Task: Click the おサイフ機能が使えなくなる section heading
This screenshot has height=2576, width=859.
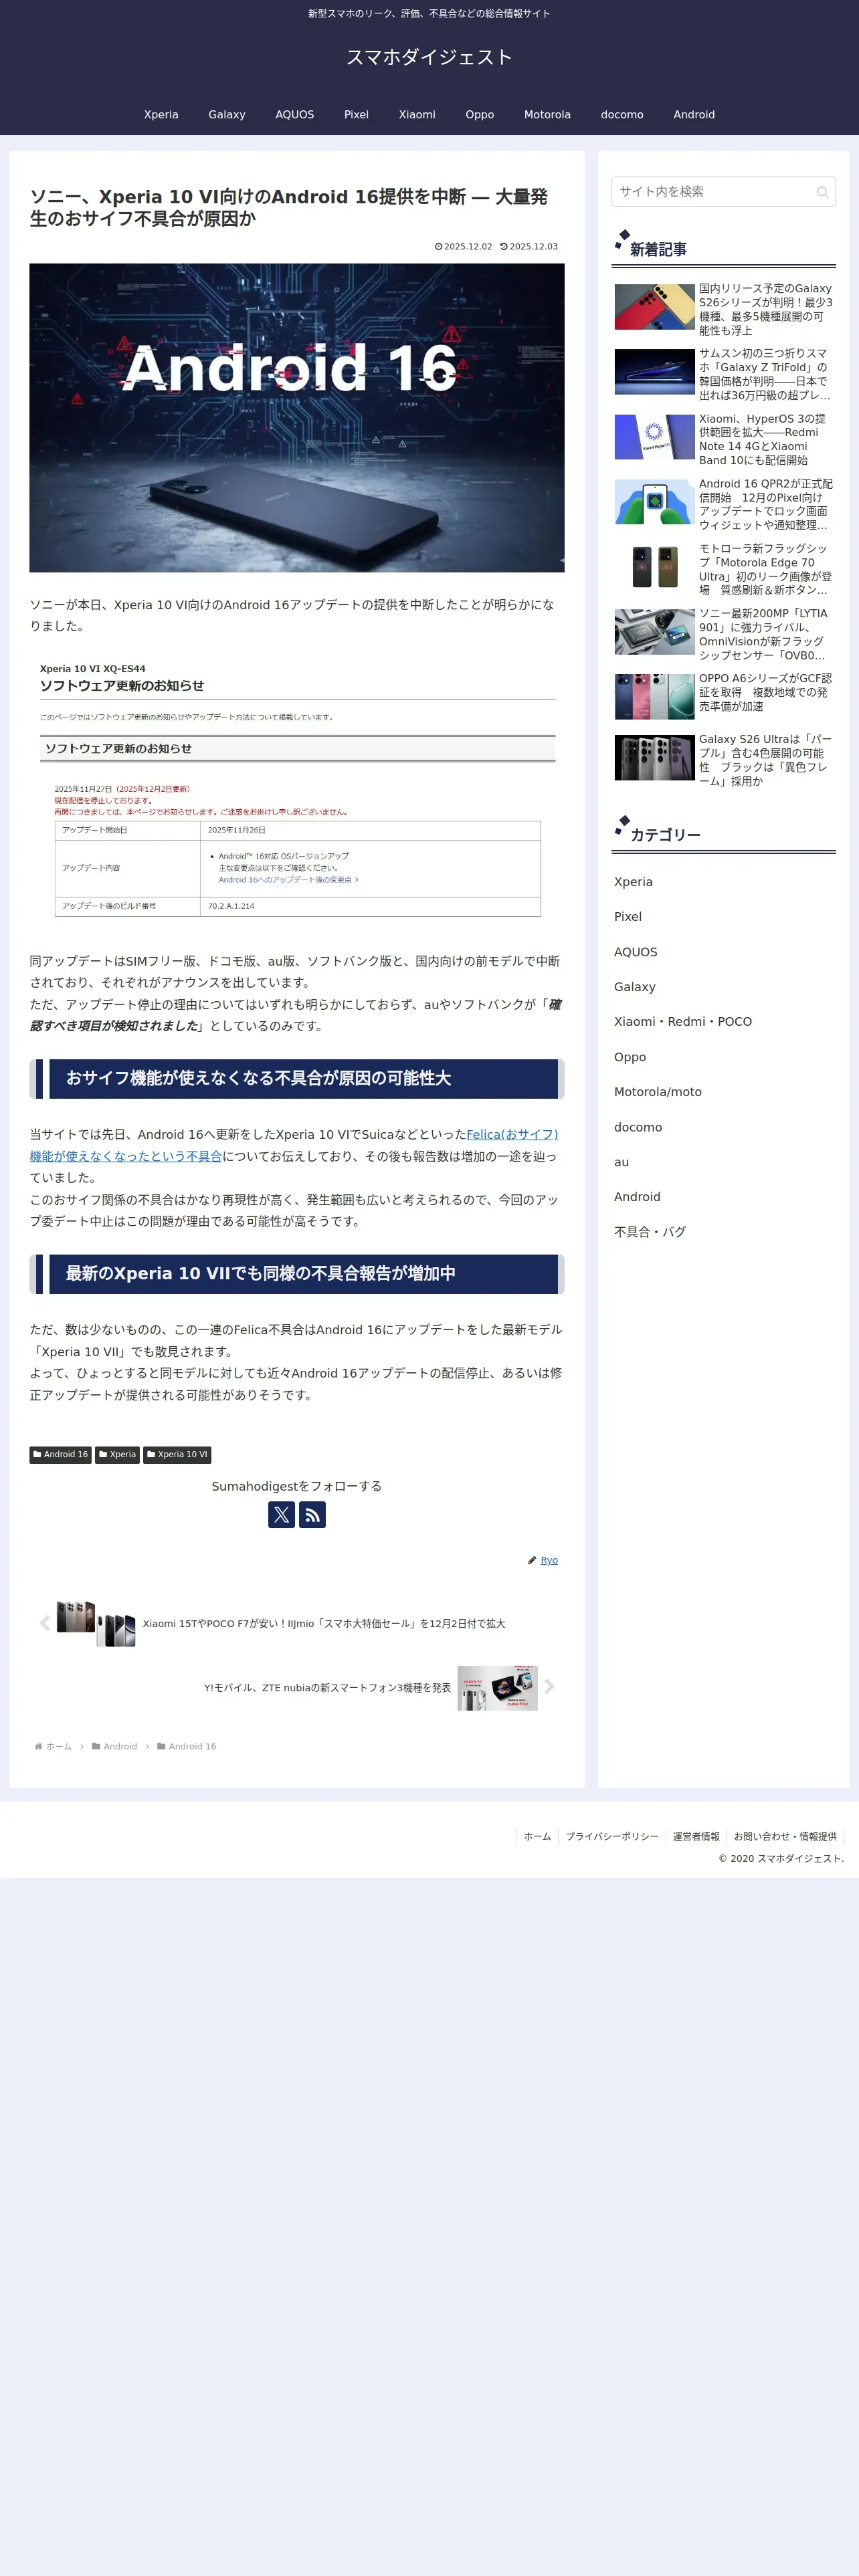Action: [297, 1078]
